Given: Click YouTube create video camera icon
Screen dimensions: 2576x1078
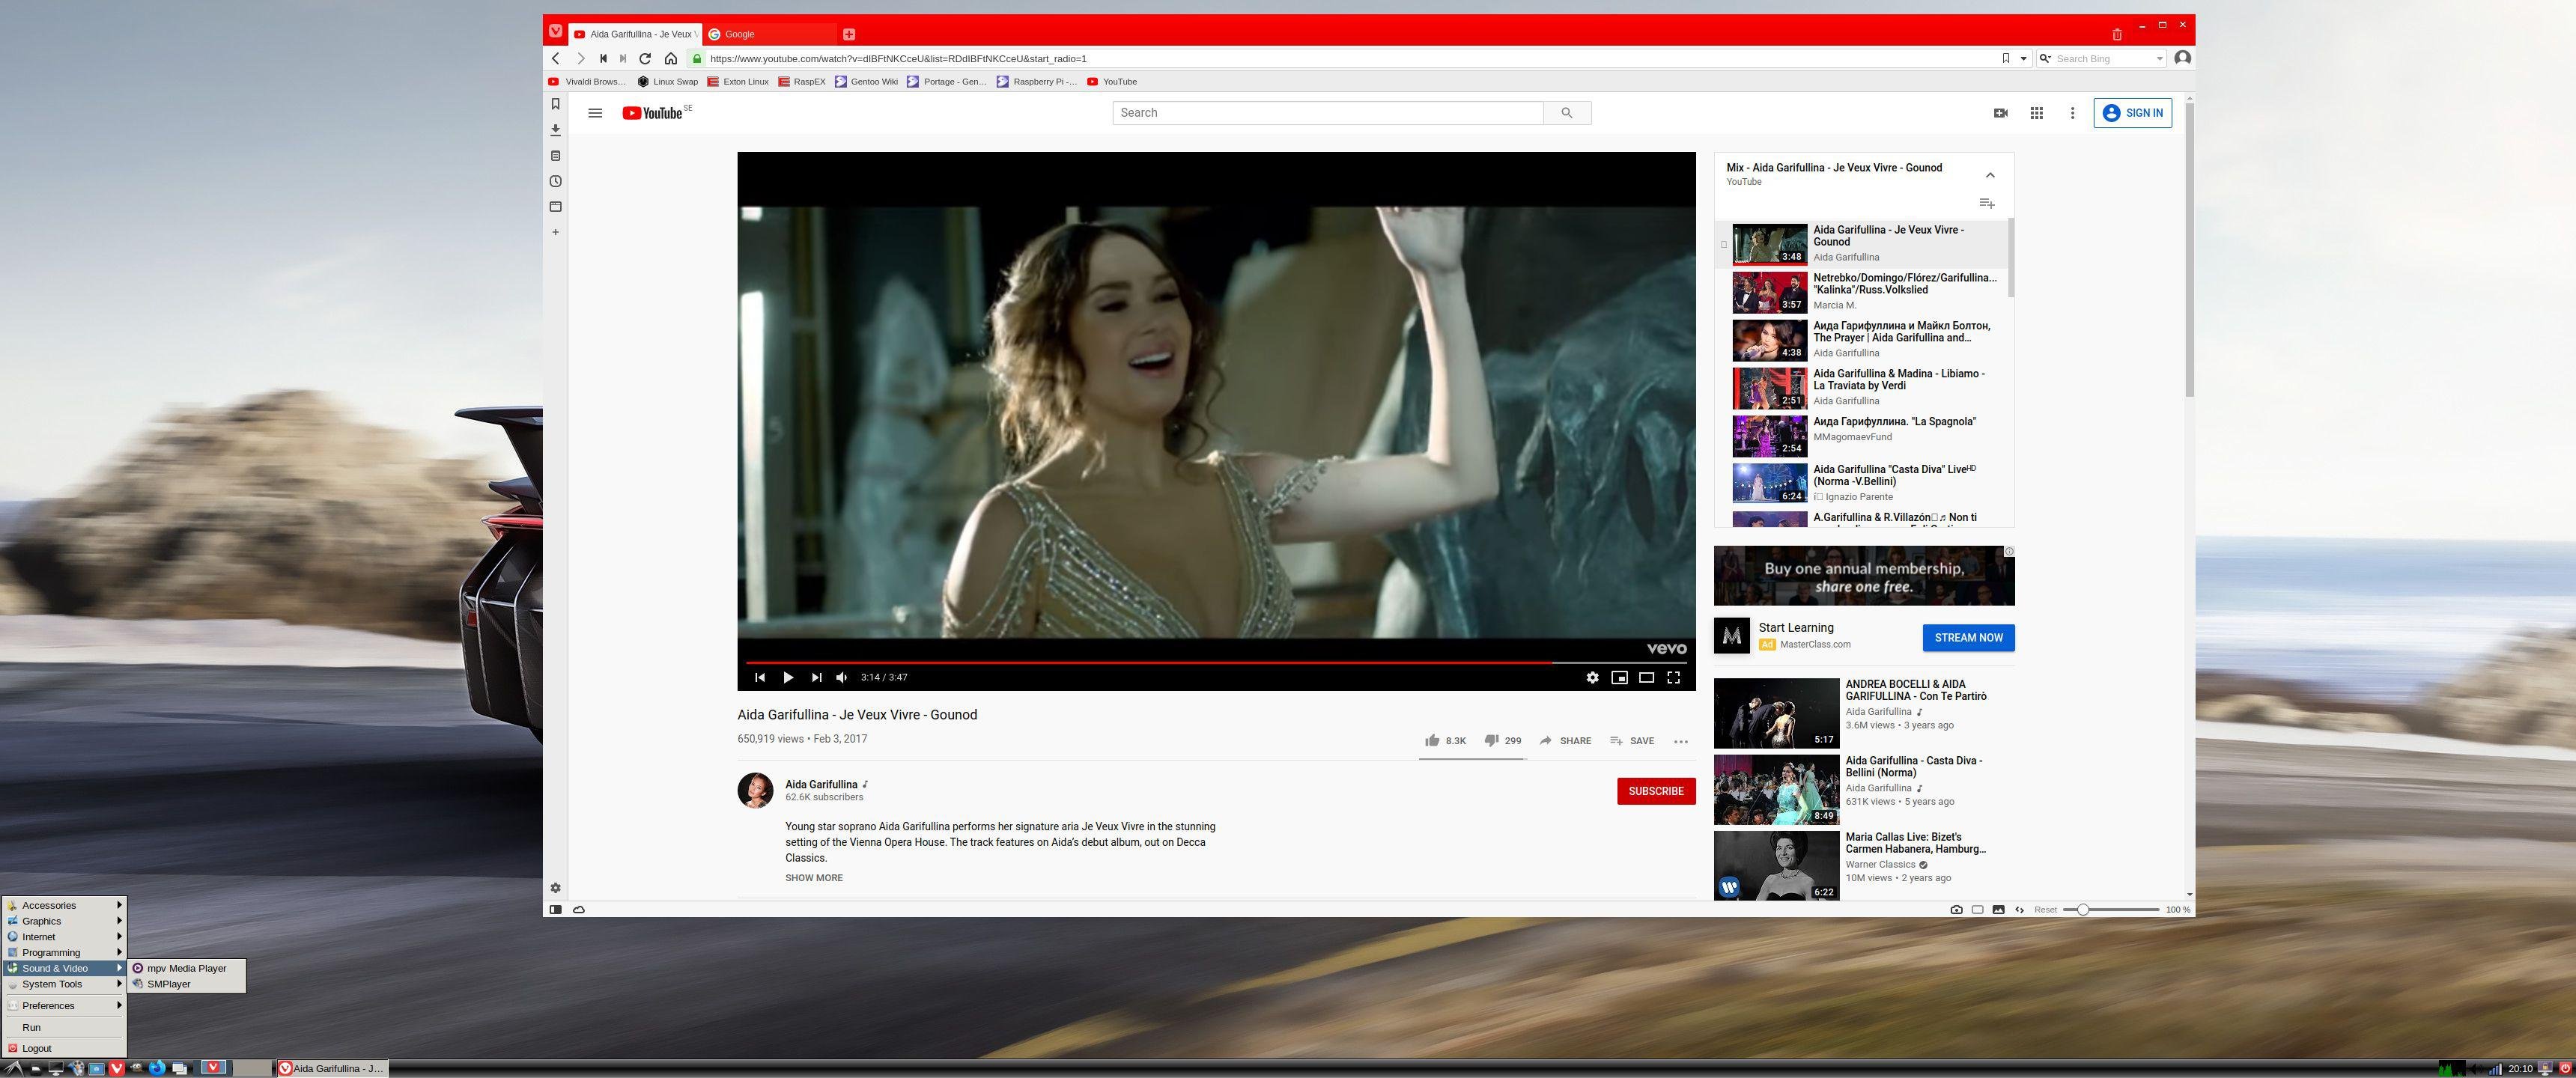Looking at the screenshot, I should [2000, 113].
